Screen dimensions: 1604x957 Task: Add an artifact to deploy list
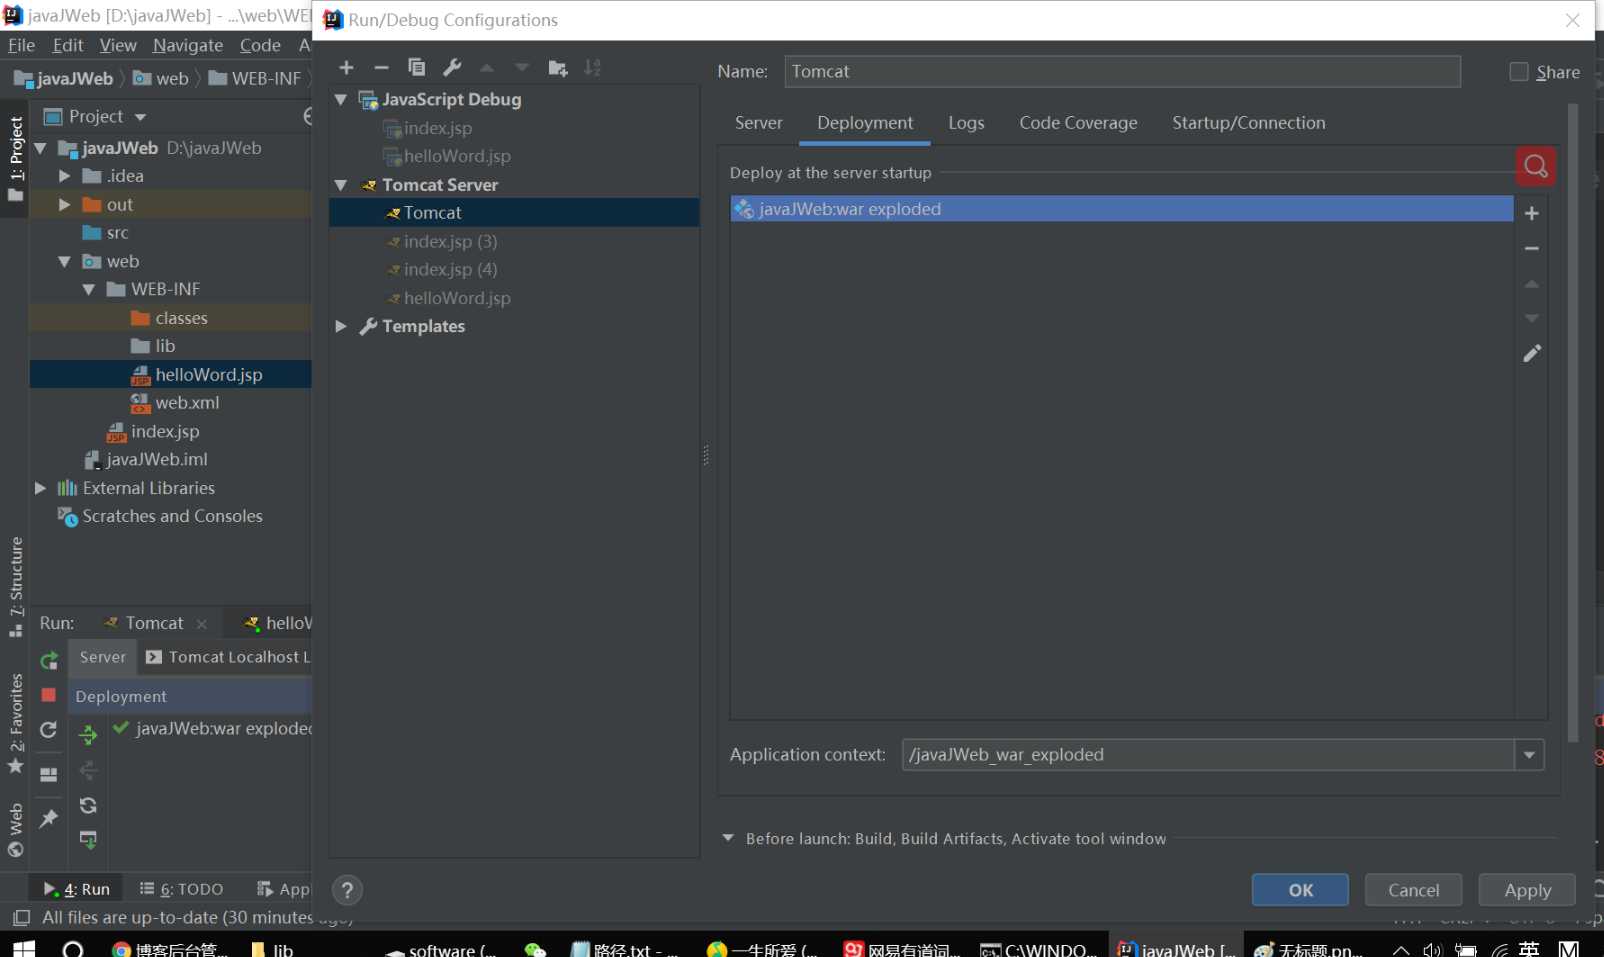pyautogui.click(x=1531, y=213)
